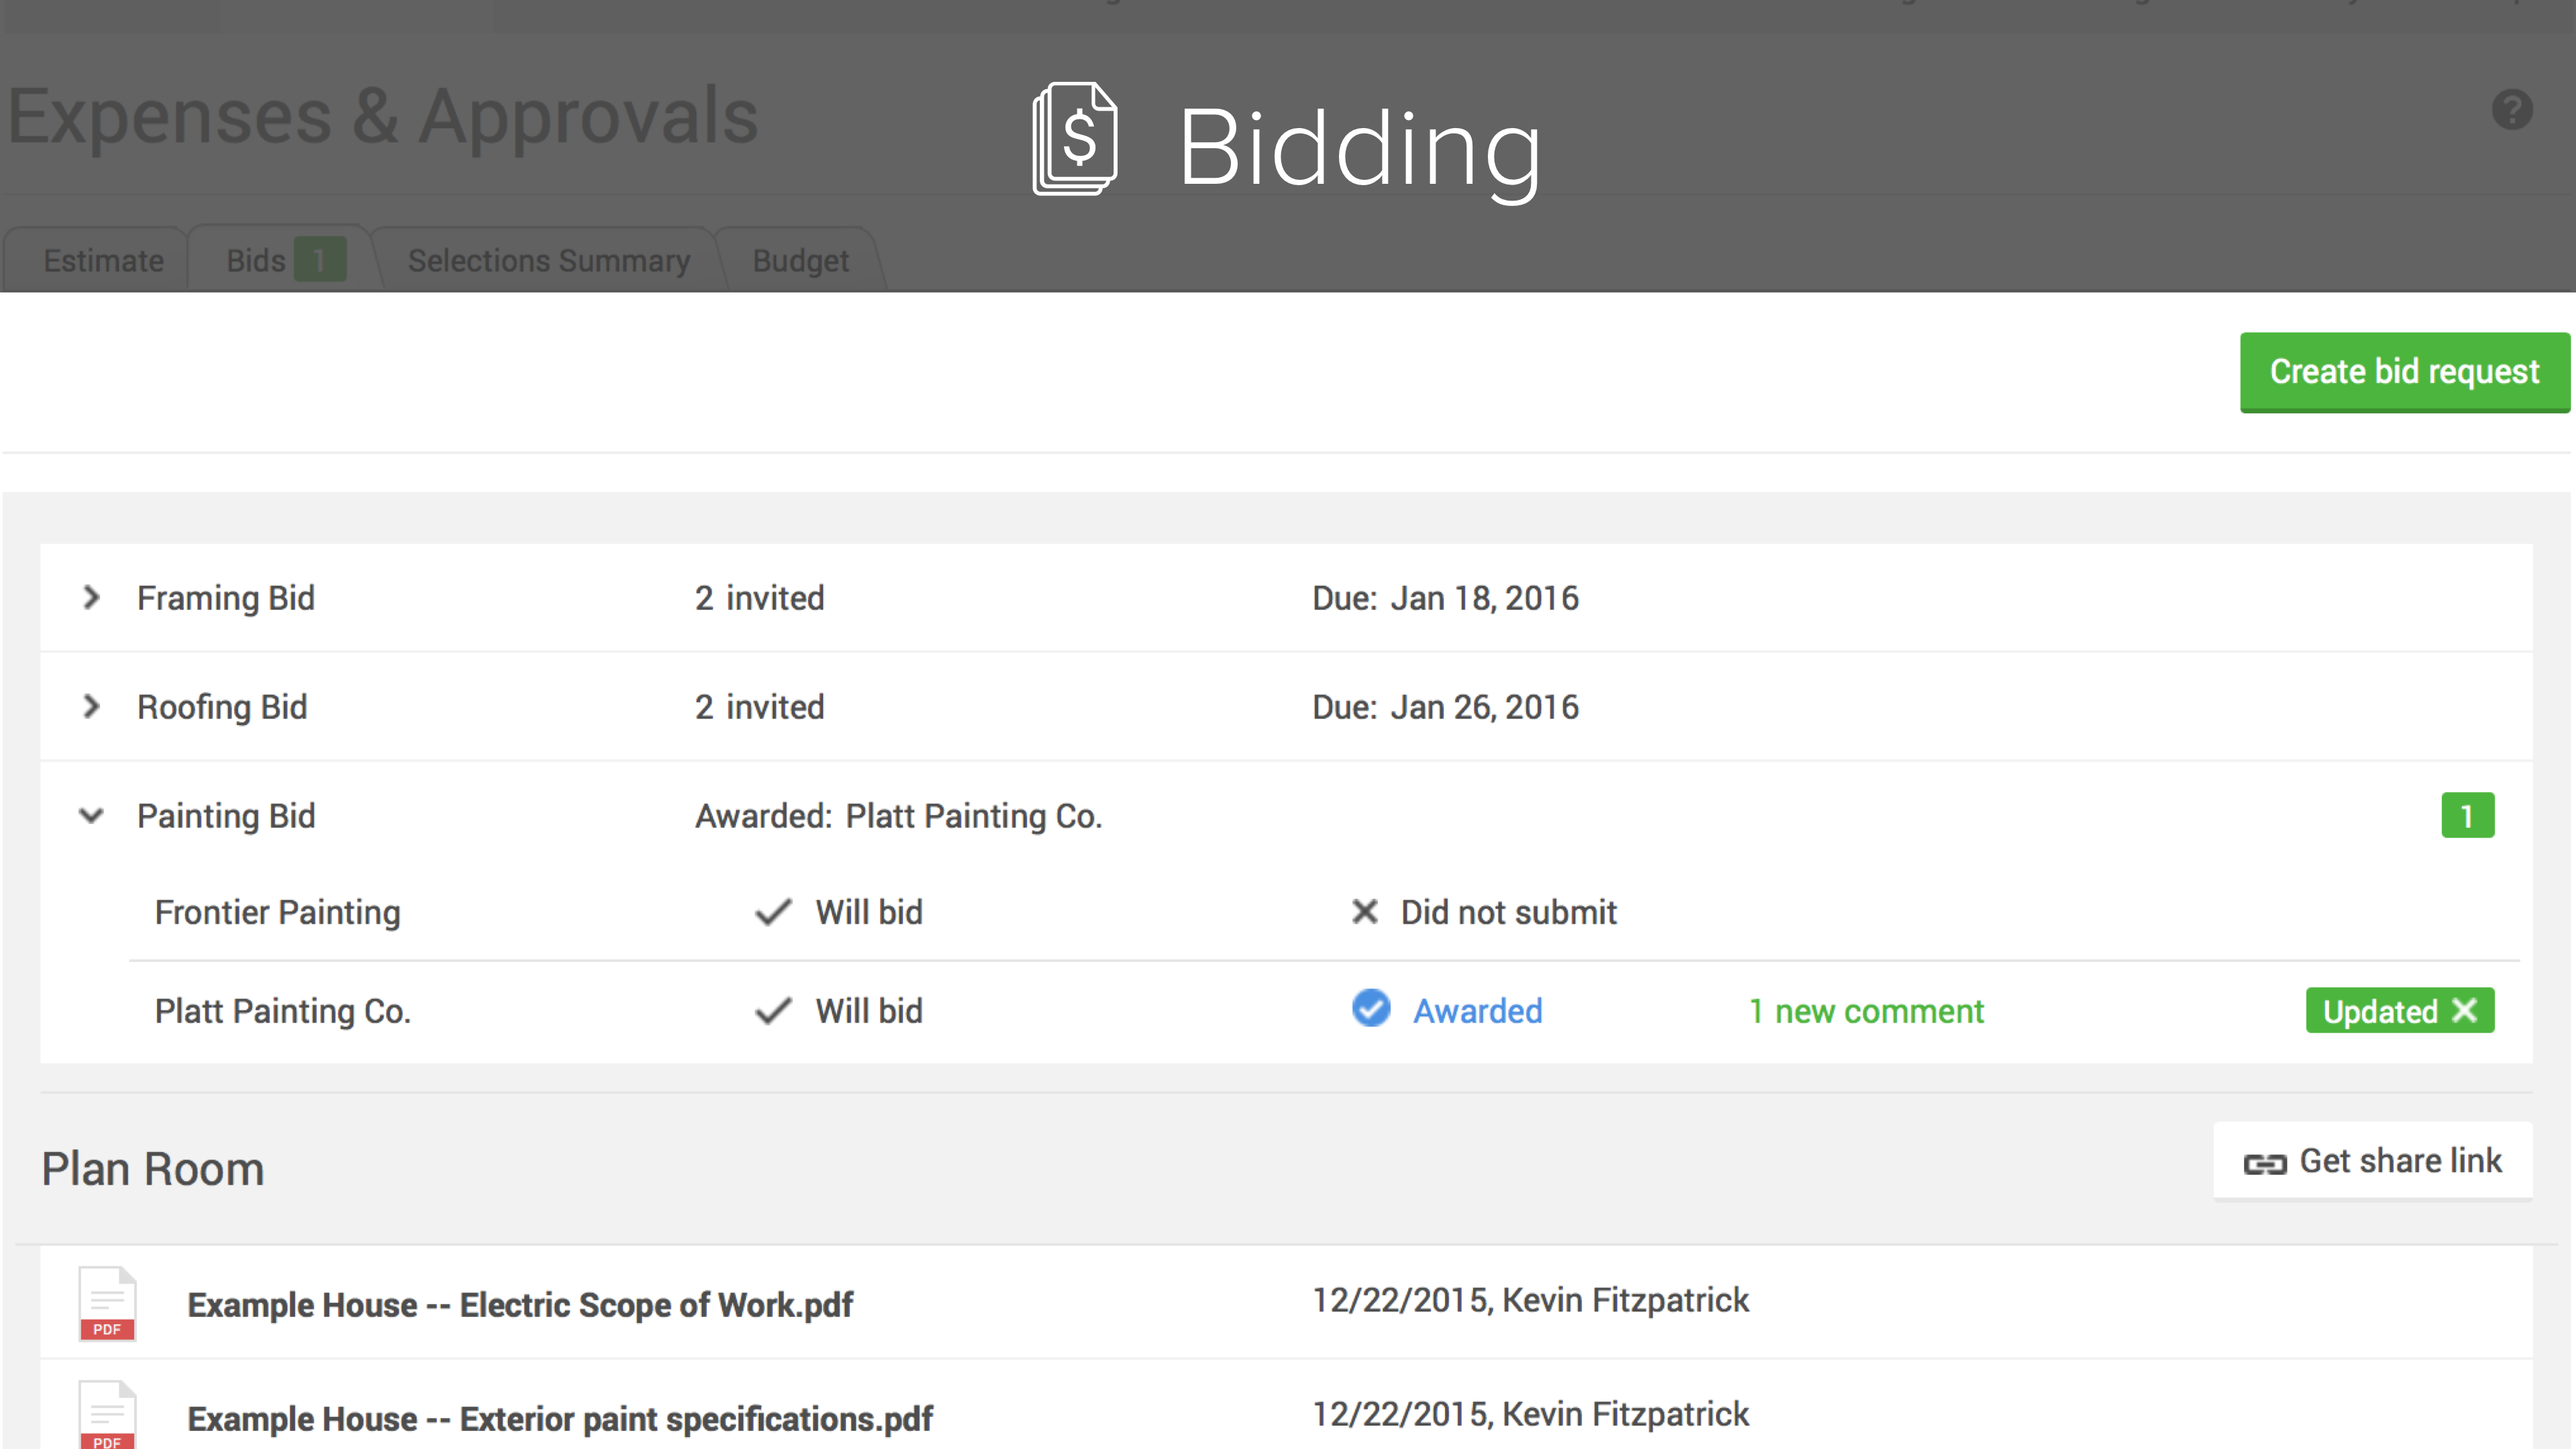Click Frontier Painting's Will bid checkmark
The image size is (2576, 1449).
(773, 912)
